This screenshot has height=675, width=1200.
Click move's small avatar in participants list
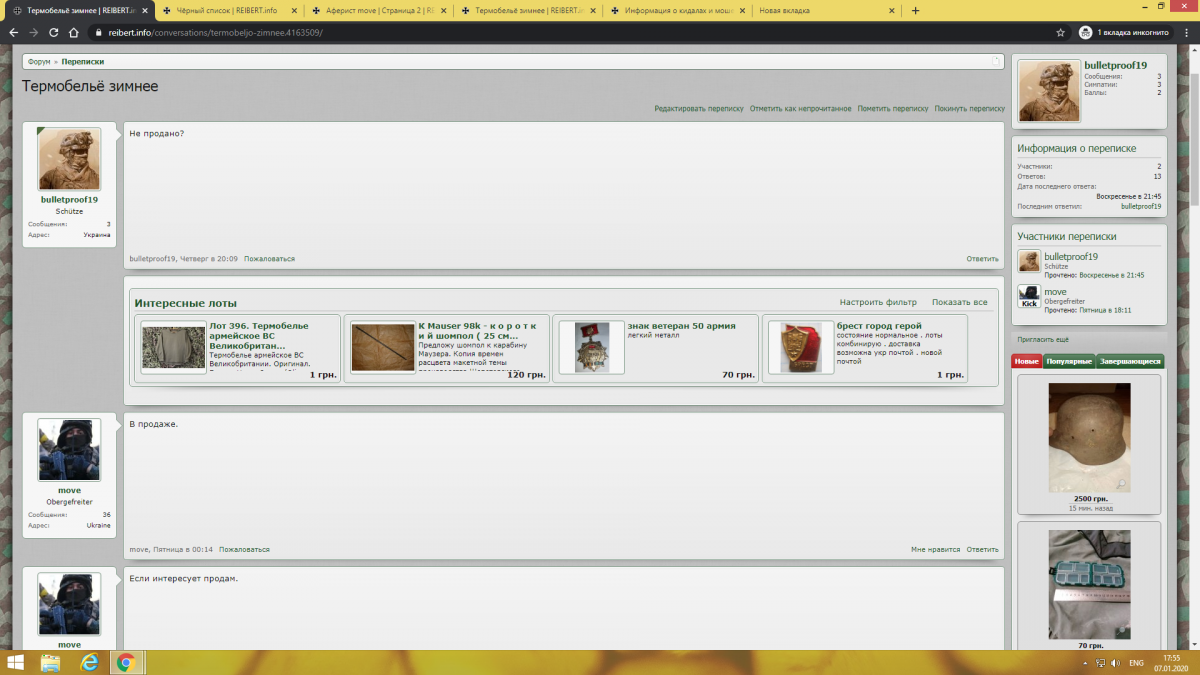point(1029,296)
